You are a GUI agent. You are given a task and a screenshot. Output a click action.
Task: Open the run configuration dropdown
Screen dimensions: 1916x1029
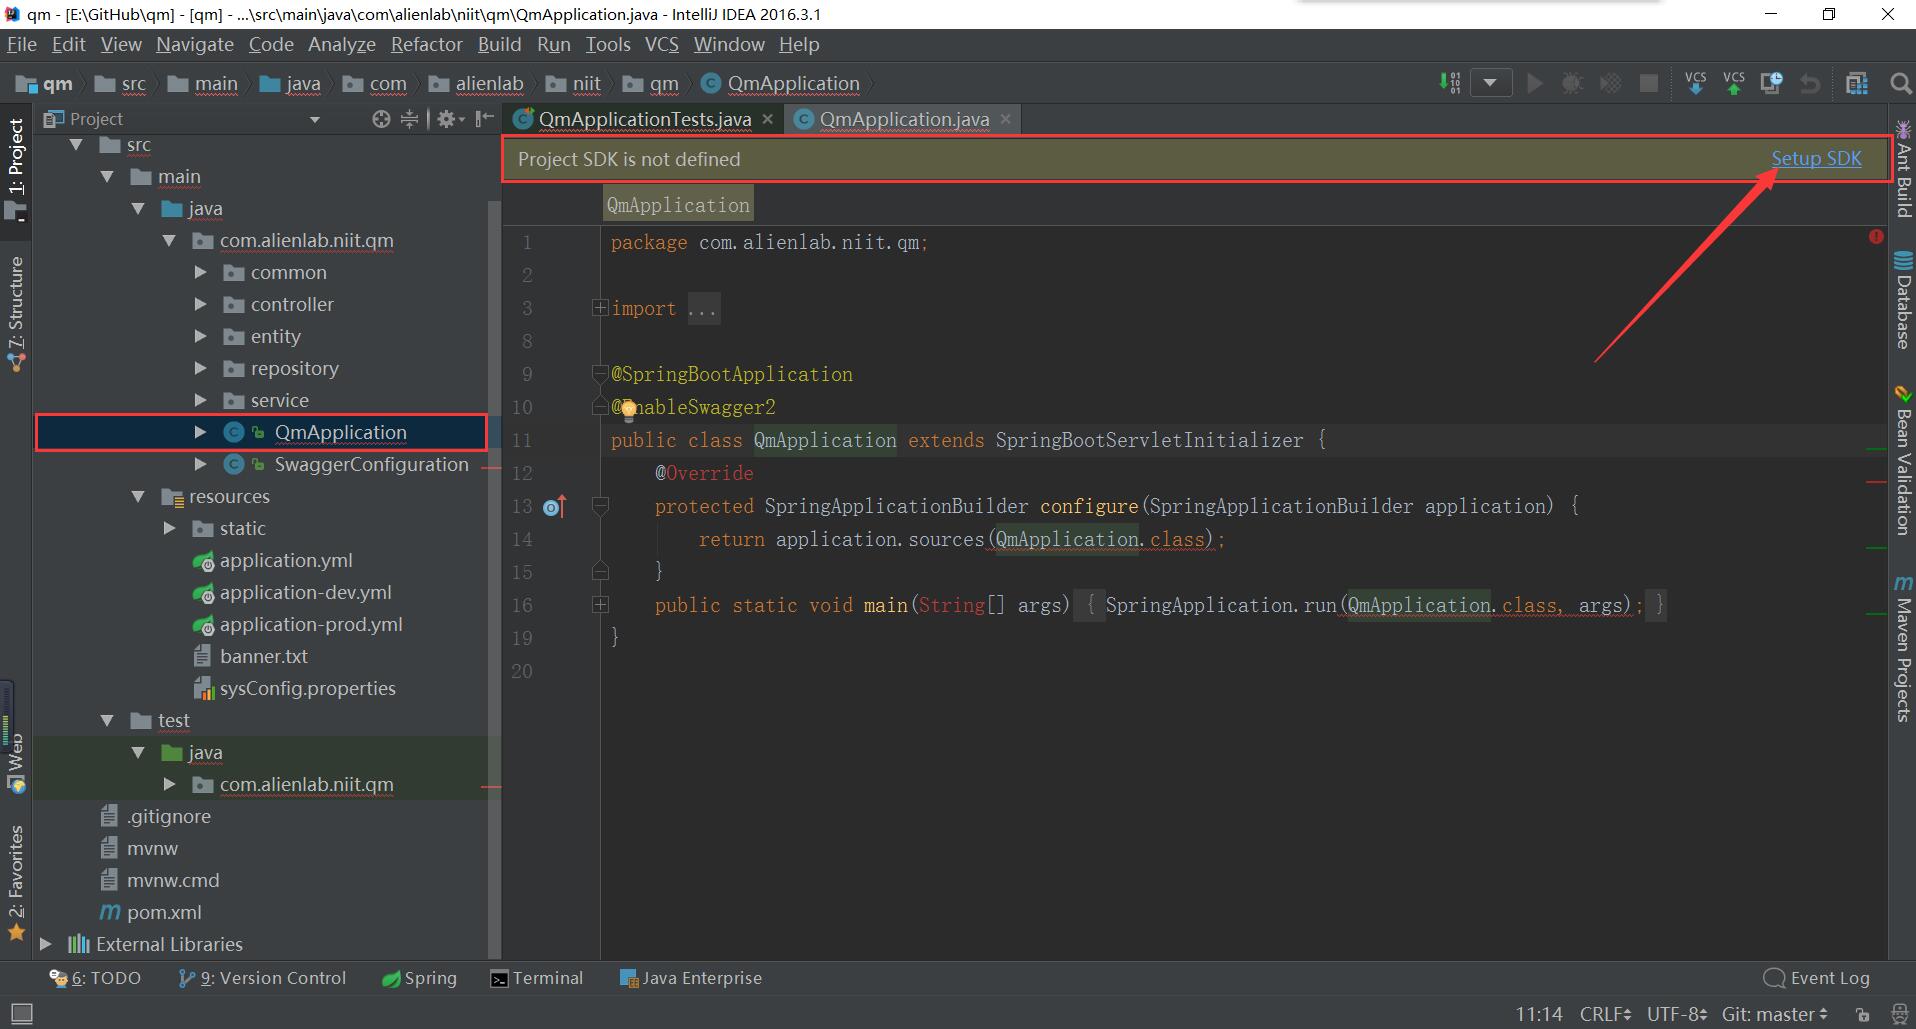coord(1491,83)
